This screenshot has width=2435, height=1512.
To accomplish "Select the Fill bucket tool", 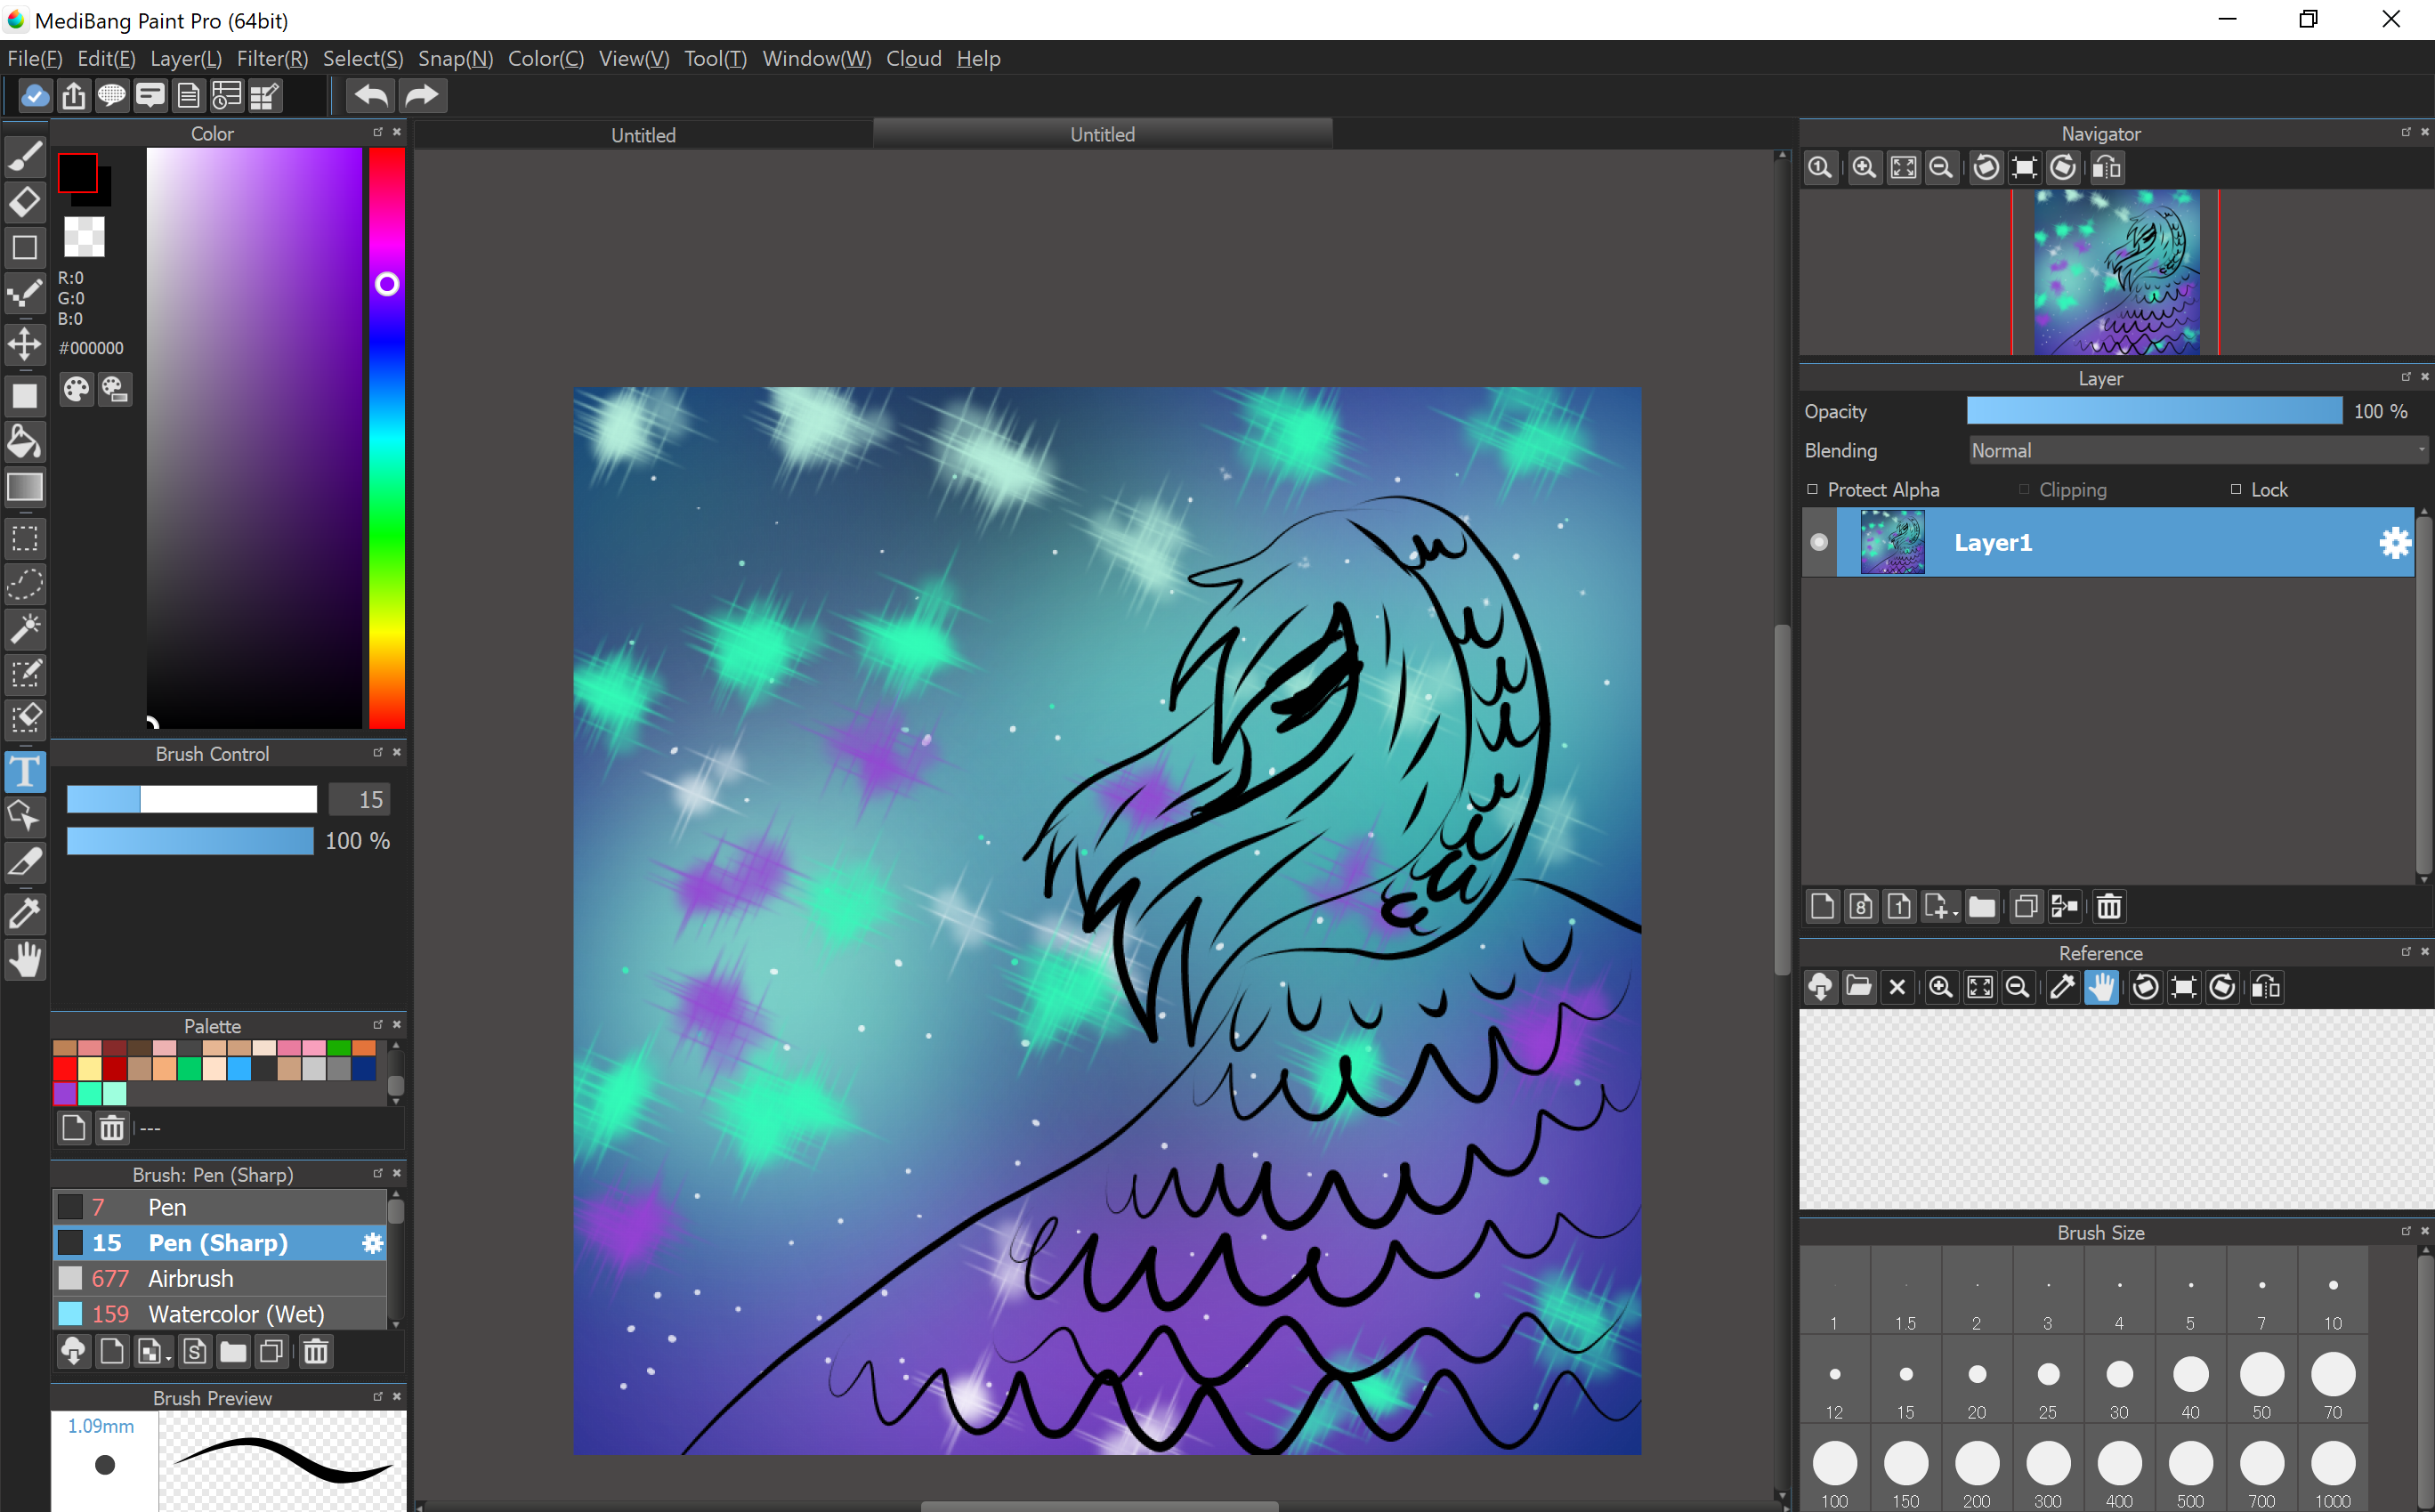I will (25, 441).
